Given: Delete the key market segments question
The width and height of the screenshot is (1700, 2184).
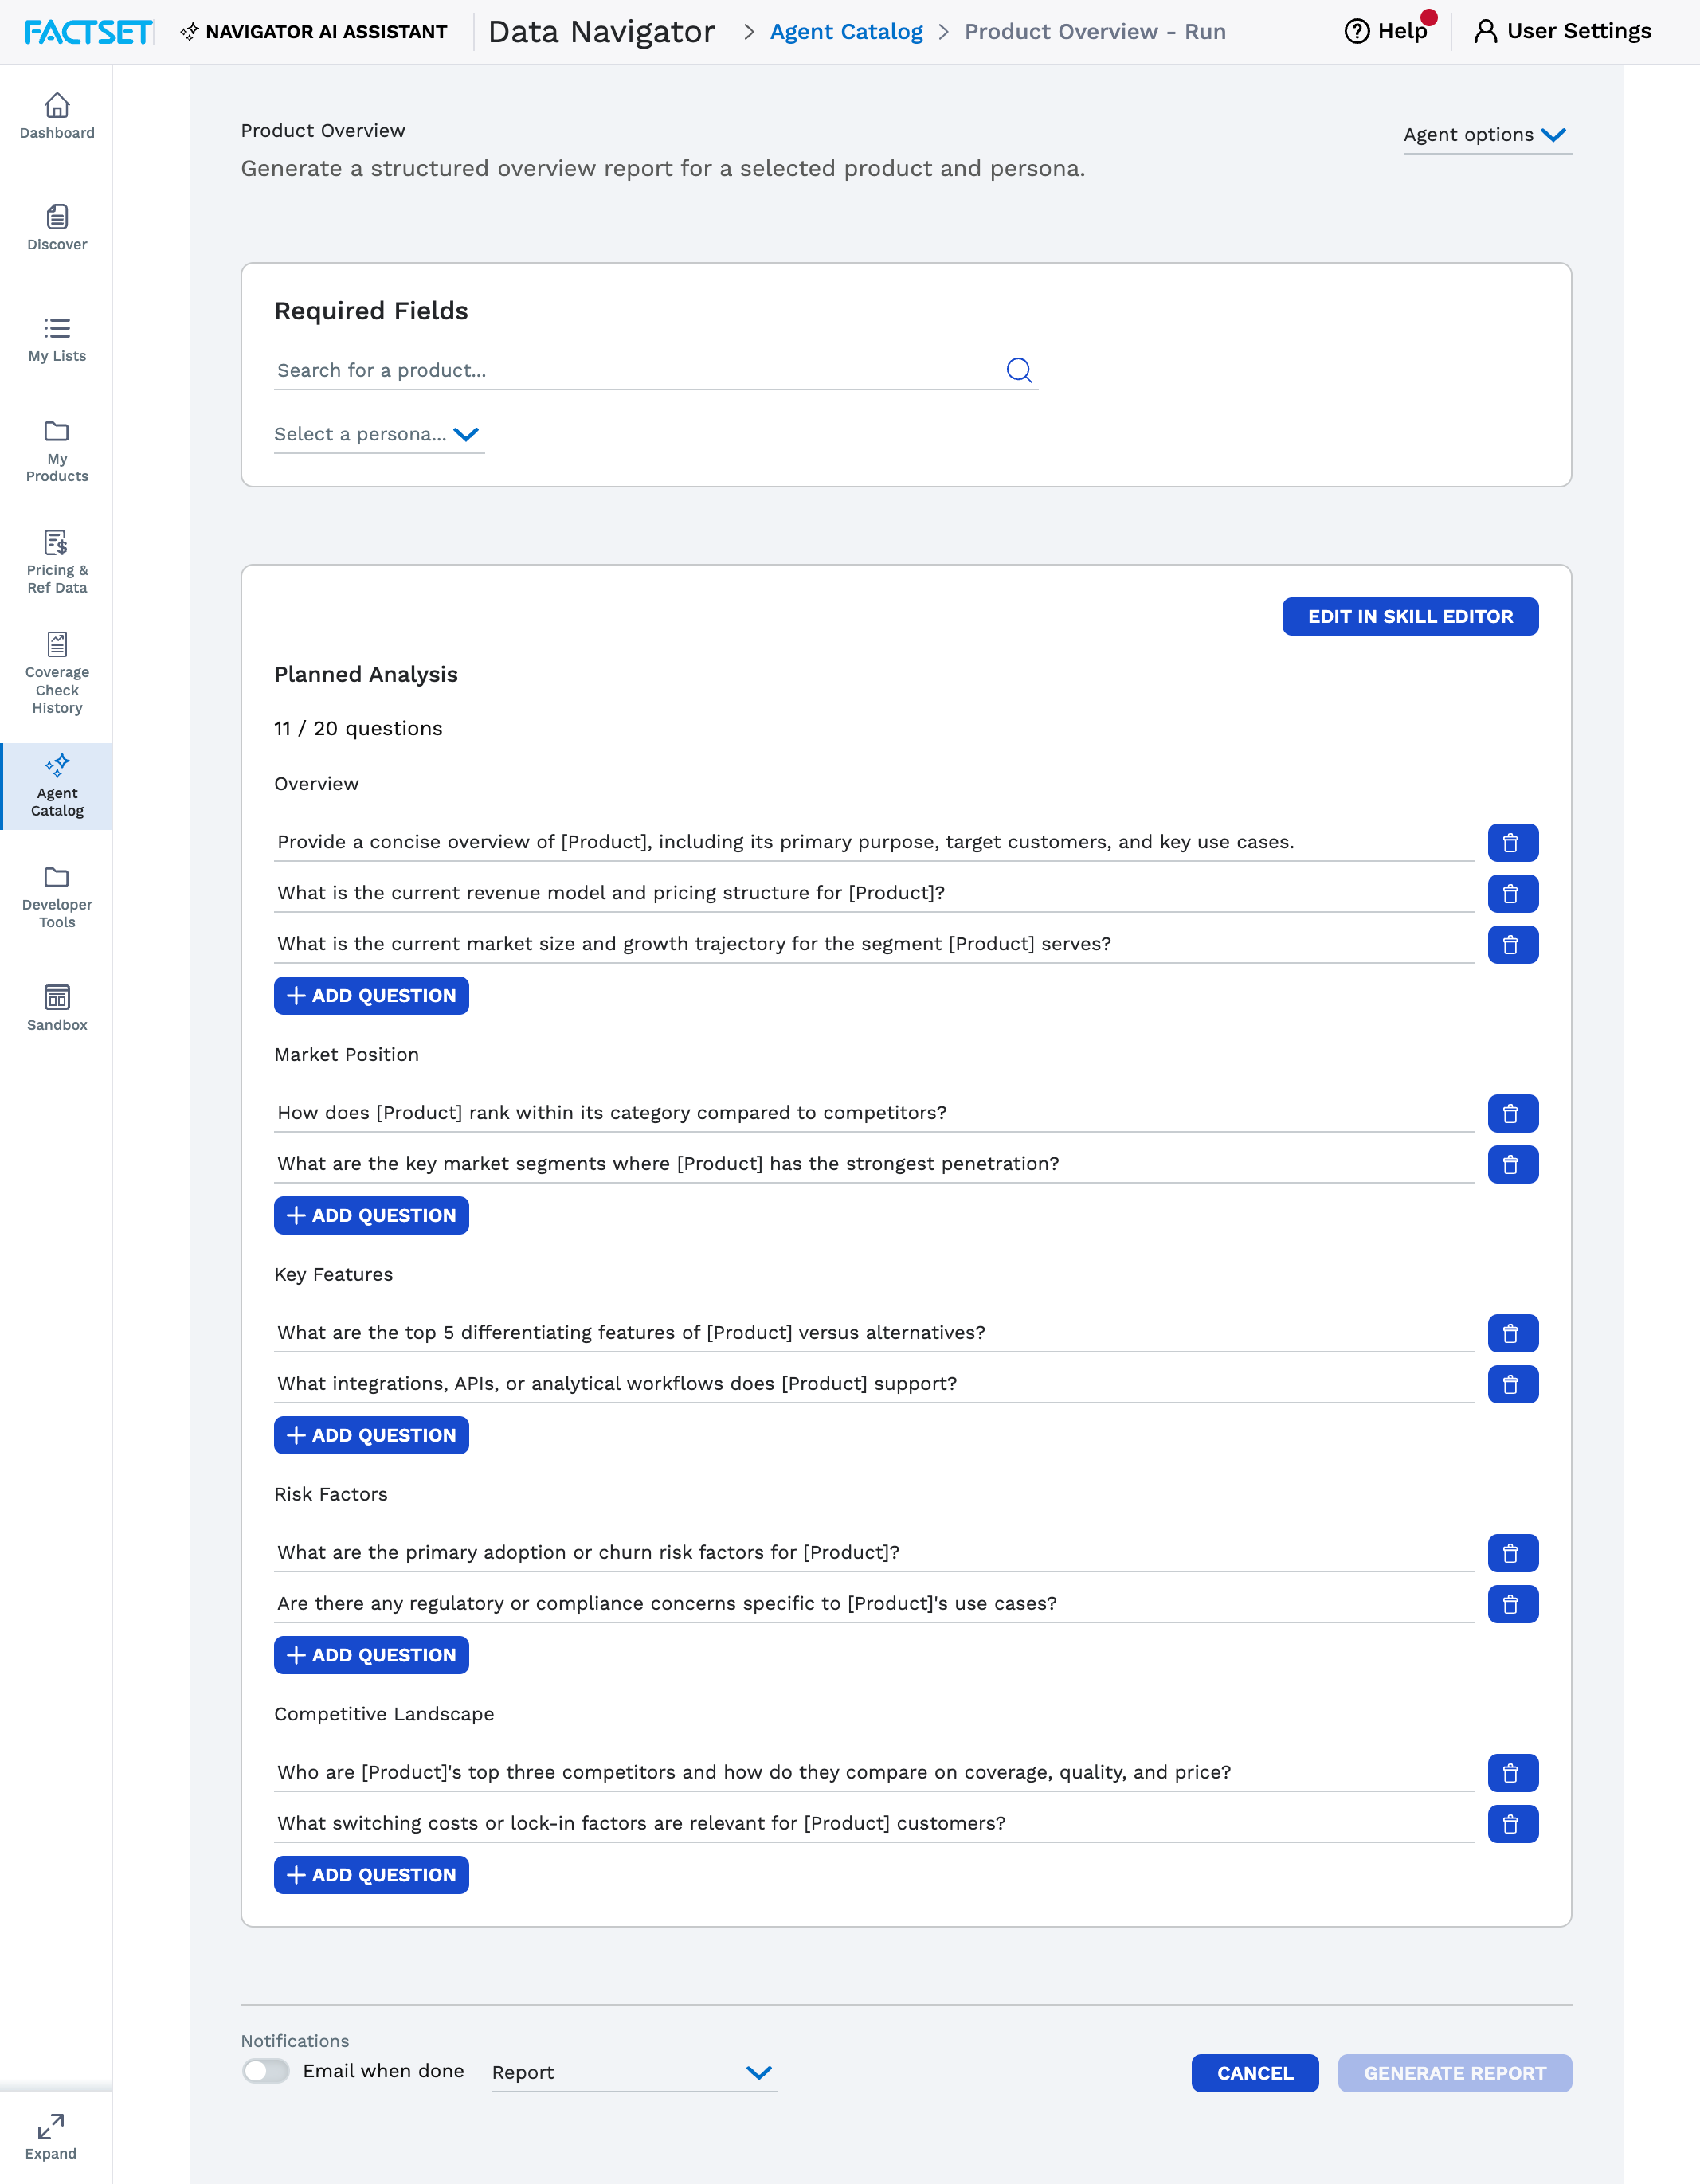Looking at the screenshot, I should pyautogui.click(x=1512, y=1164).
